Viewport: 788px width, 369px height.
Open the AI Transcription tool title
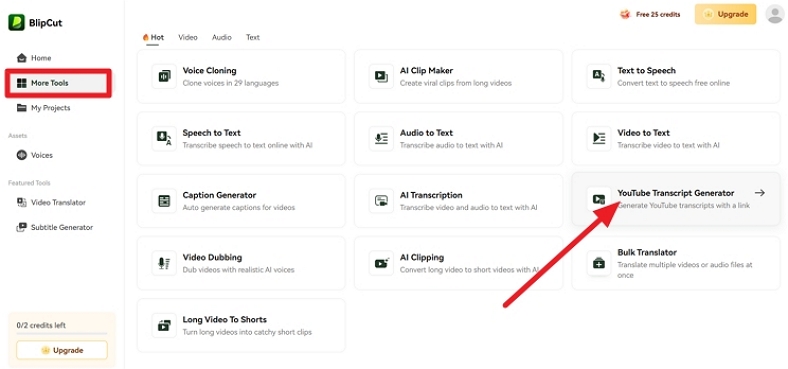point(431,195)
